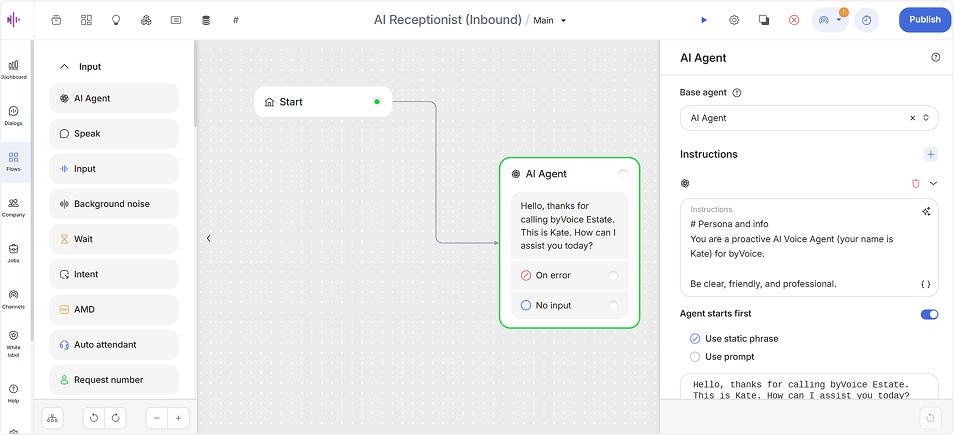
Task: Click the red circled X icon in toolbar
Action: (x=794, y=20)
